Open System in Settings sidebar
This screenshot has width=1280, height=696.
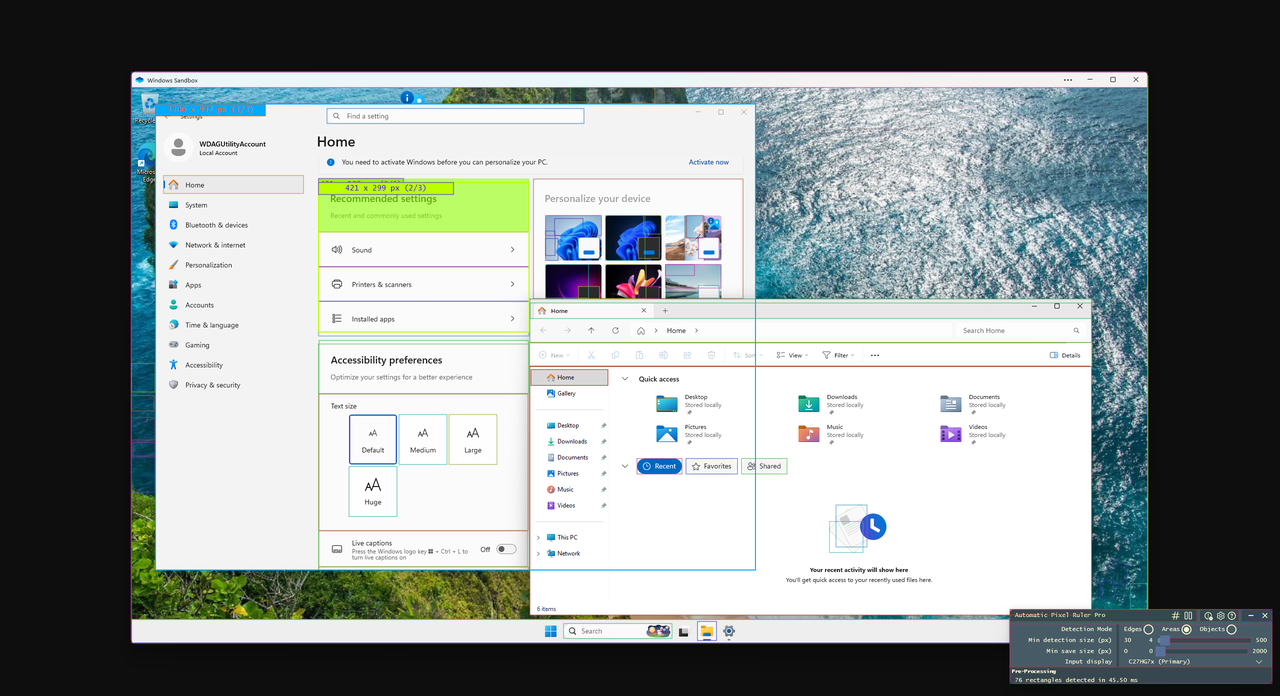click(234, 205)
